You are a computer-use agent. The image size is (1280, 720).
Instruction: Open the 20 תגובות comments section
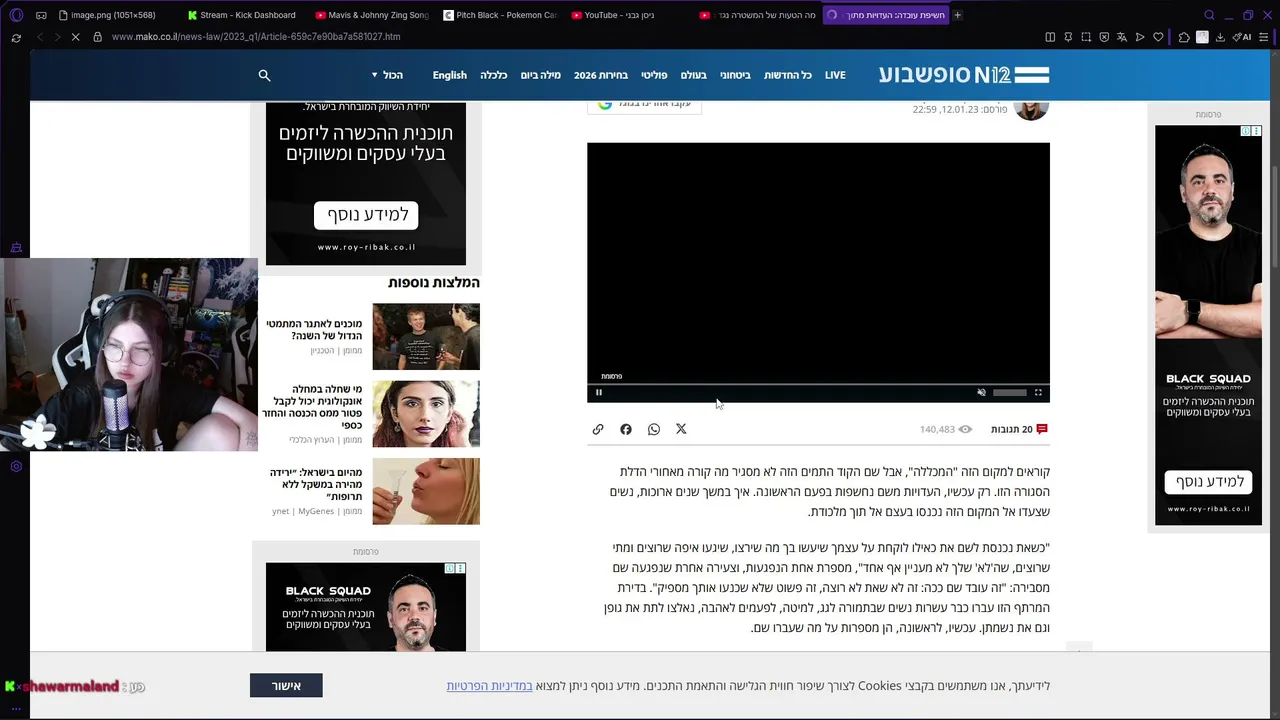click(x=1020, y=429)
